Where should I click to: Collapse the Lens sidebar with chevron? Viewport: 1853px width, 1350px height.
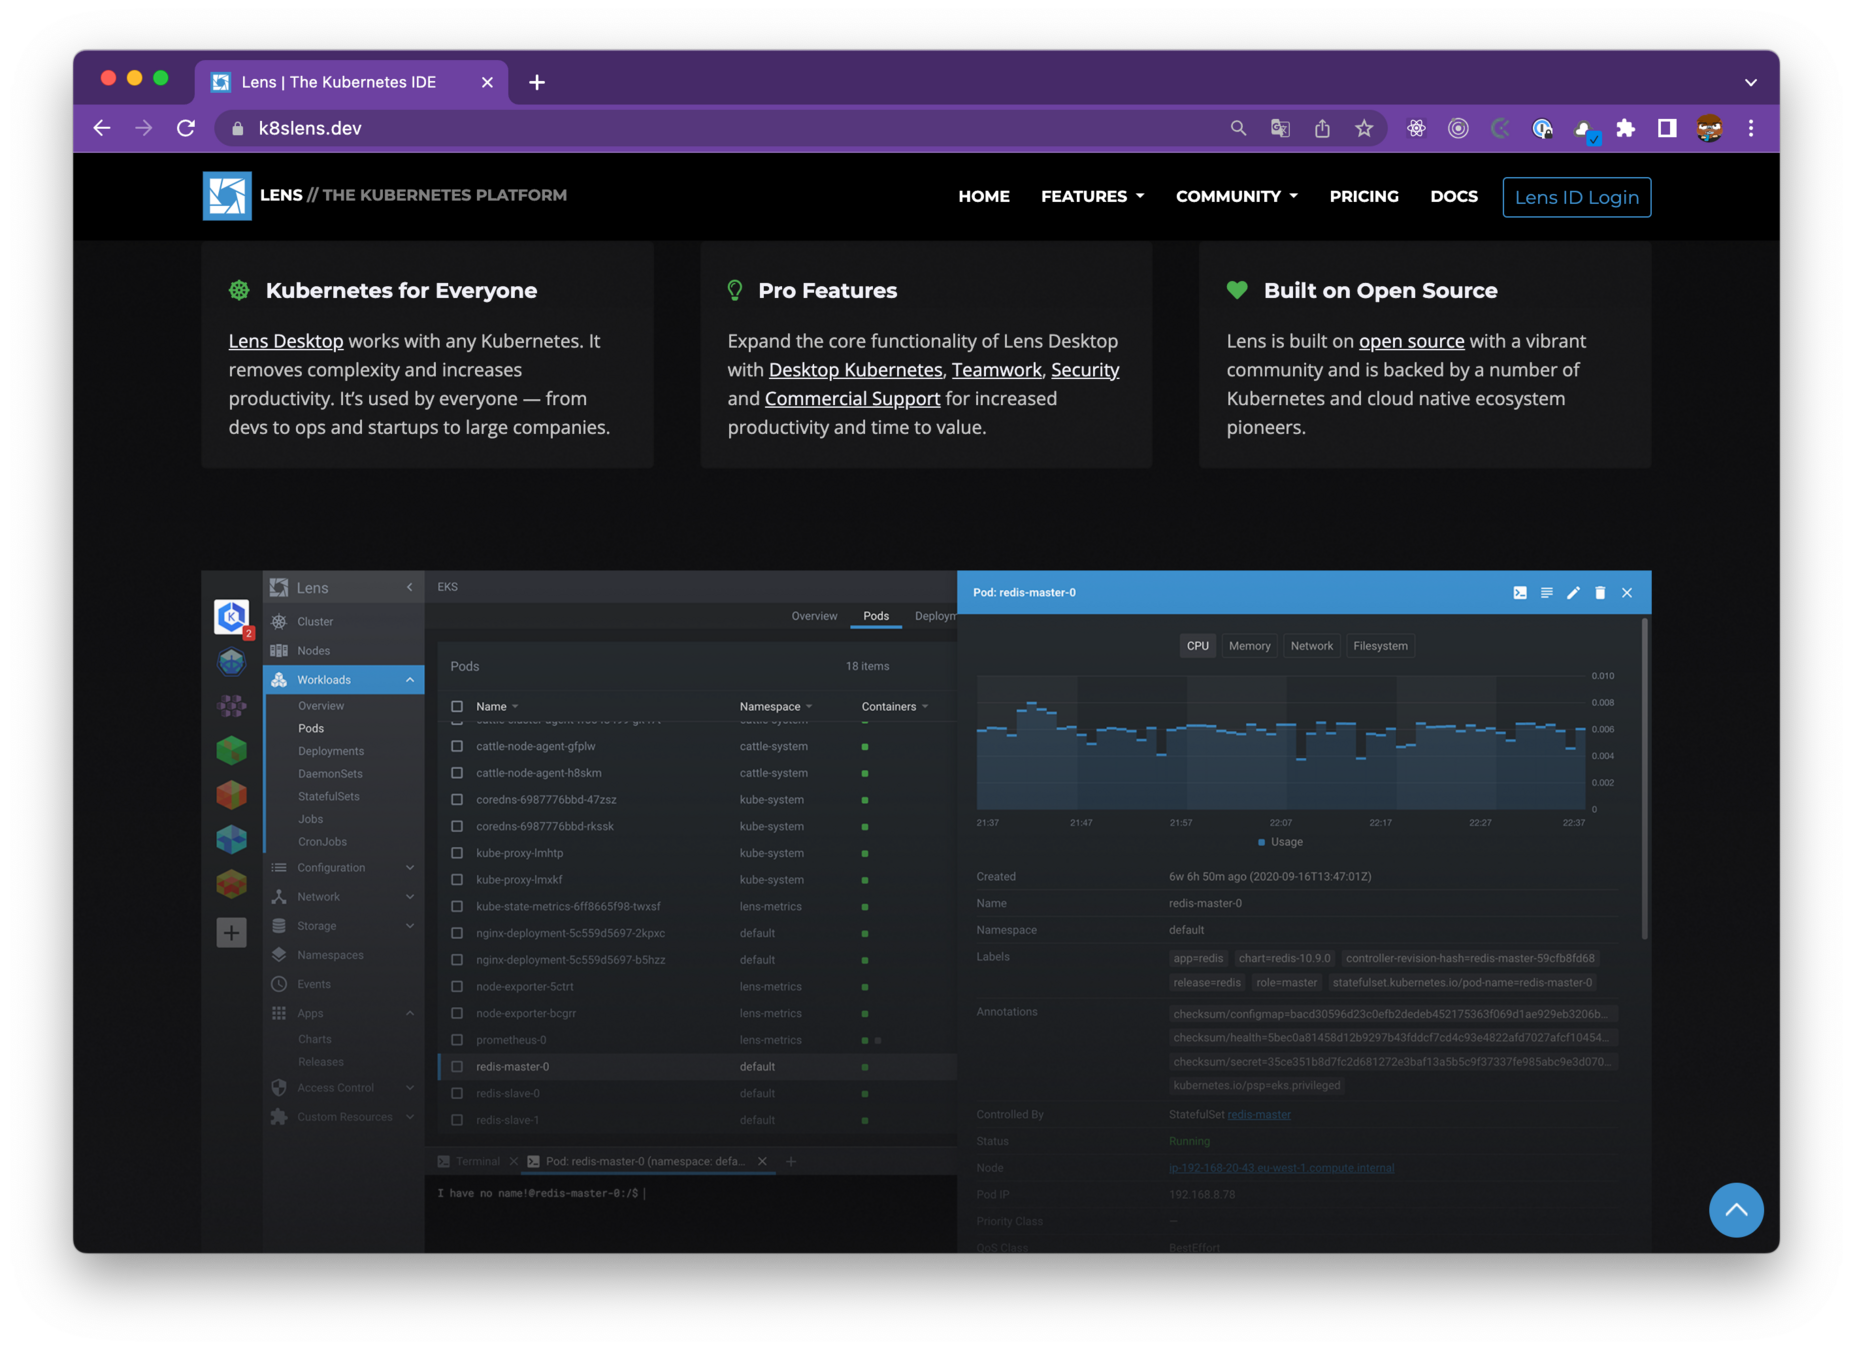pos(410,588)
